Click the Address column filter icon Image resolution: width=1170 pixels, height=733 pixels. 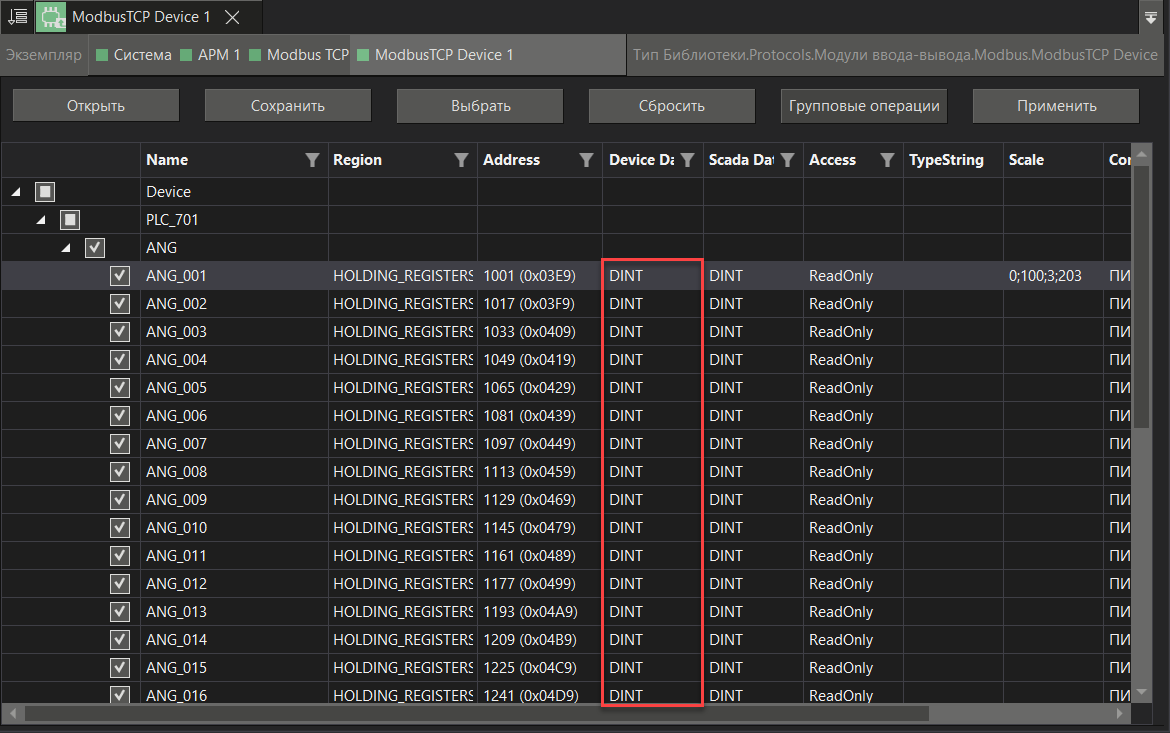point(587,160)
